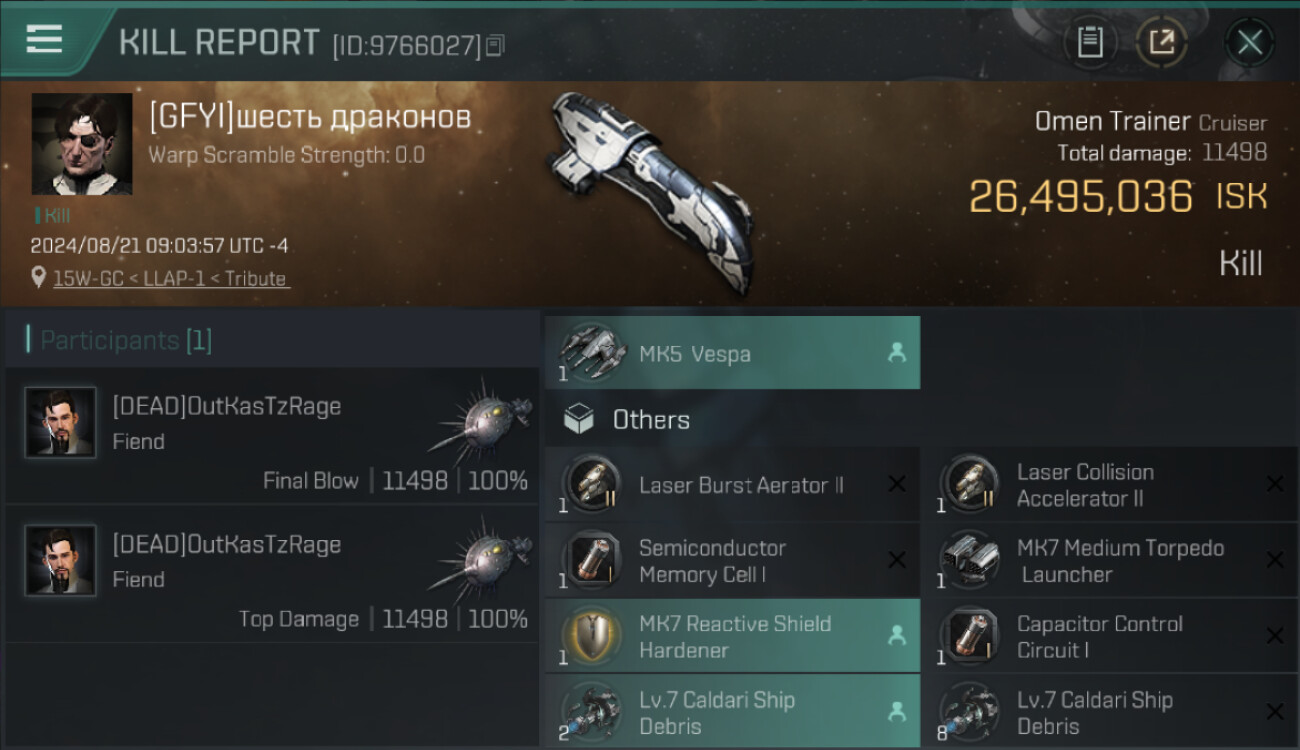1300x750 pixels.
Task: Close the kill report window
Action: [1249, 42]
